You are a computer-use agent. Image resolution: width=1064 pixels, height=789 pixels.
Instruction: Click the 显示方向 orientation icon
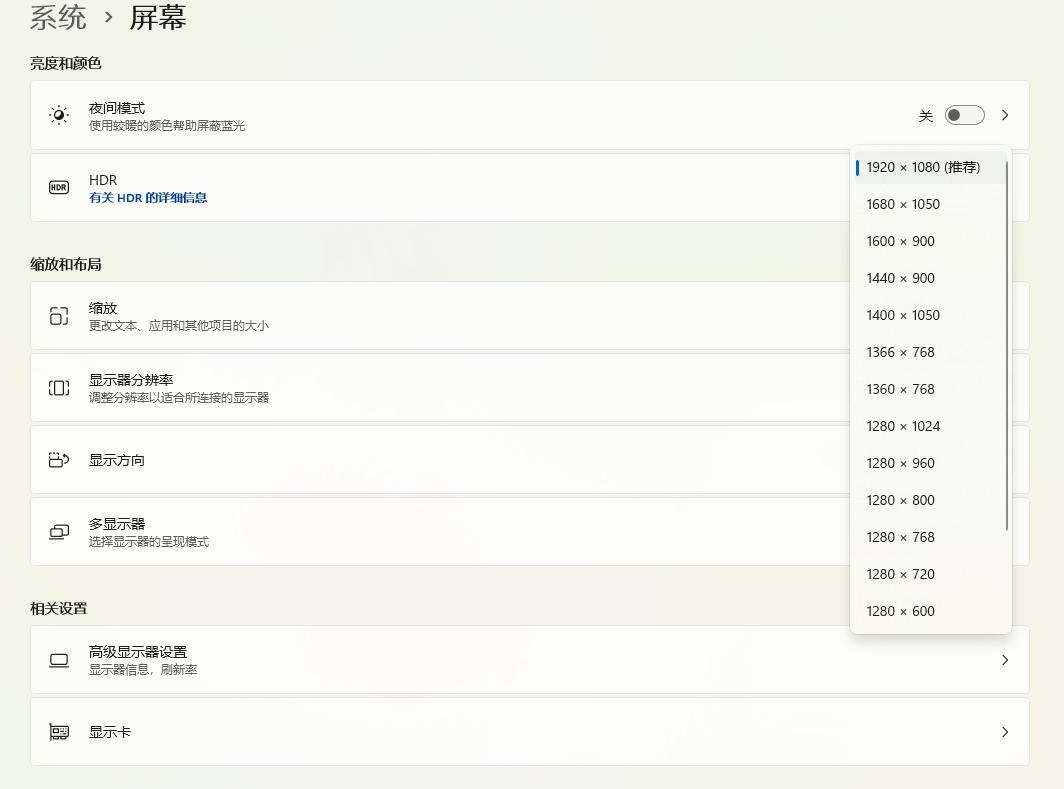(59, 459)
